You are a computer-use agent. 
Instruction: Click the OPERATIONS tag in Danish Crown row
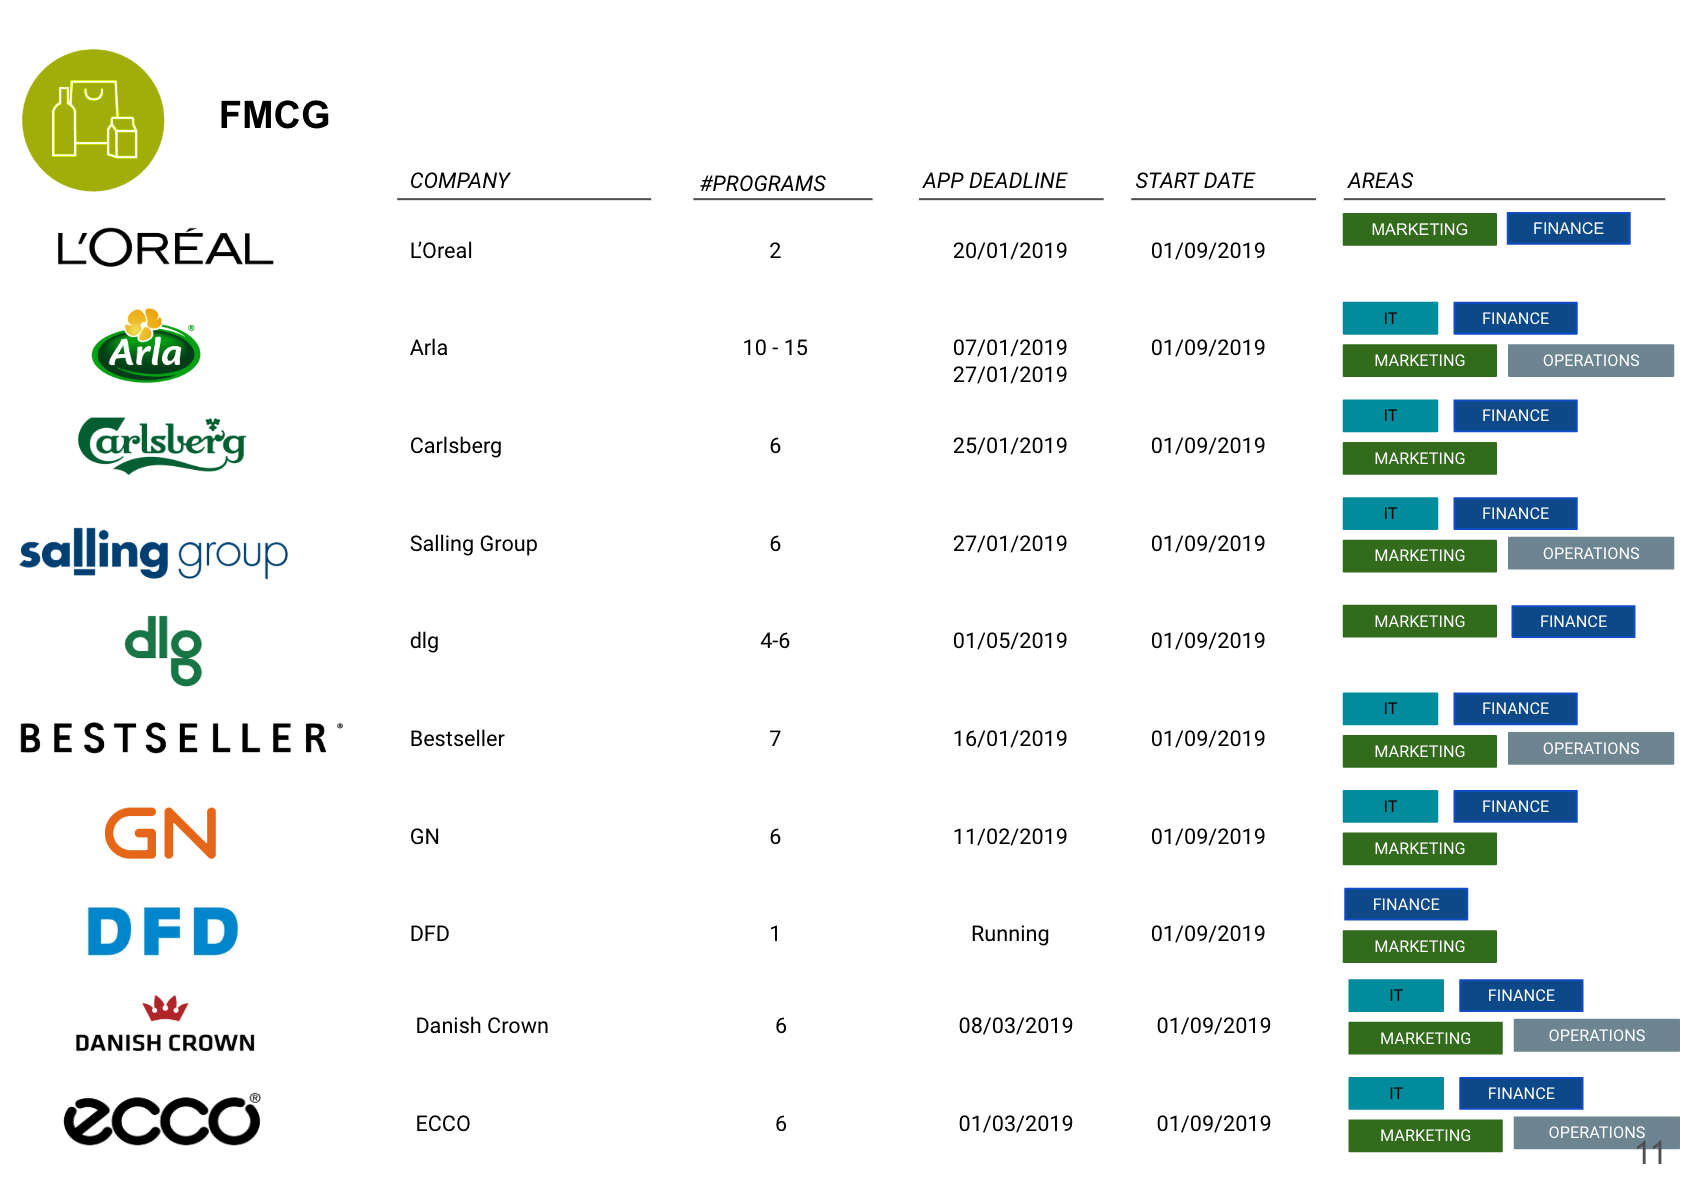point(1596,1035)
